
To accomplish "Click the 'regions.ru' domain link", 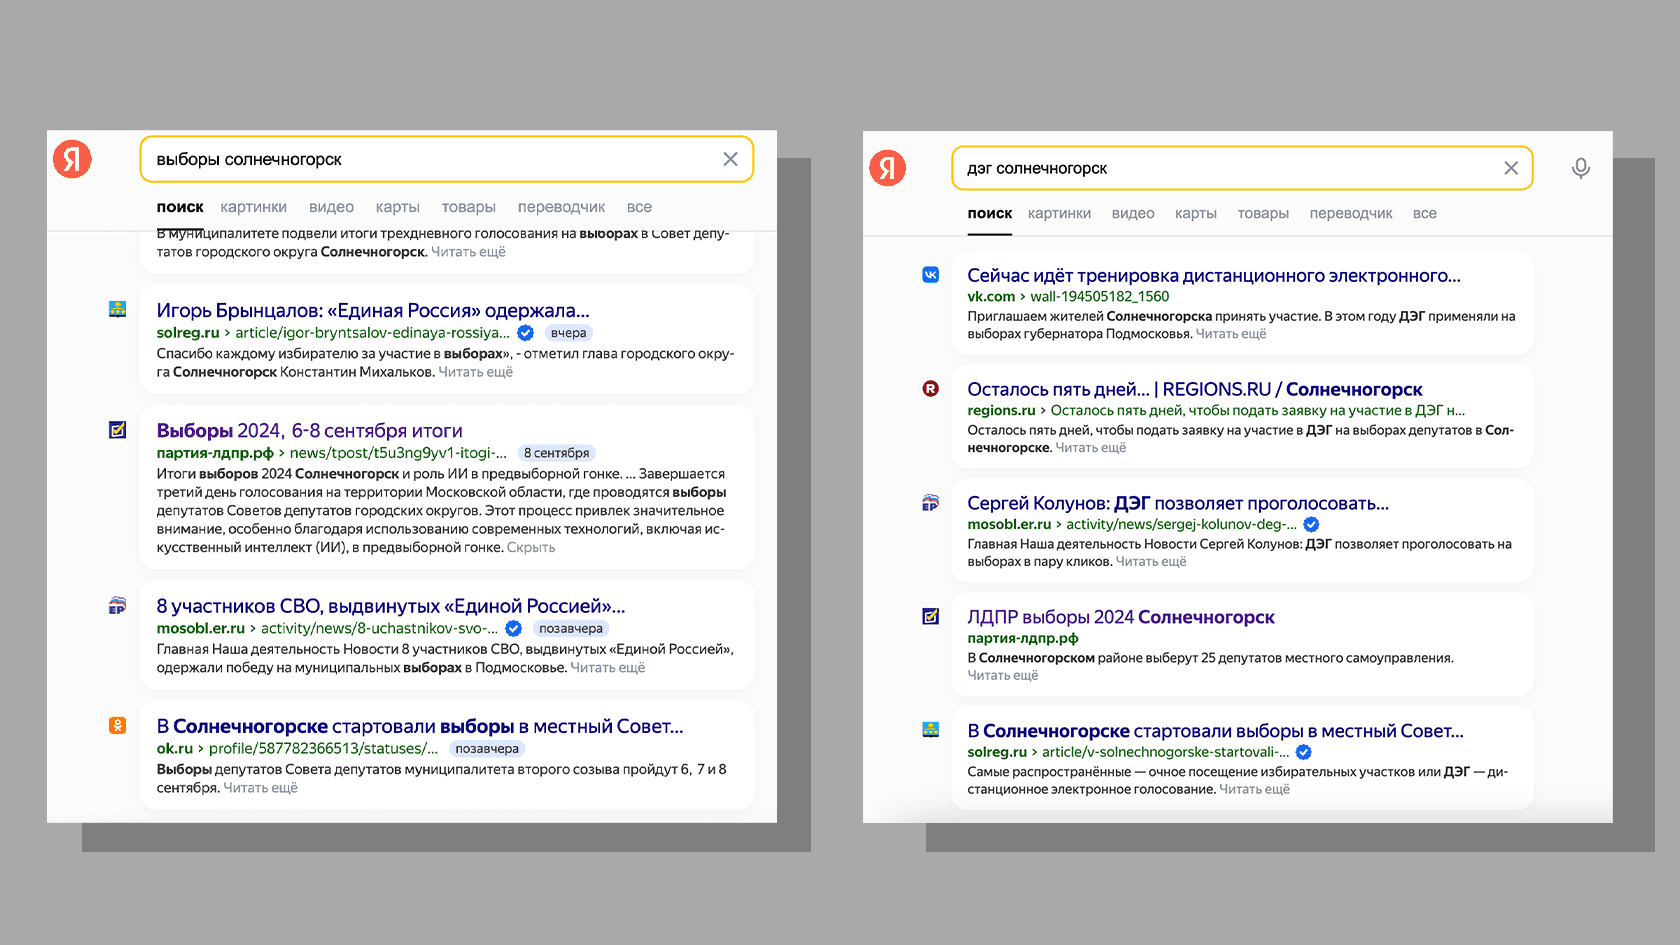I will pos(1001,411).
